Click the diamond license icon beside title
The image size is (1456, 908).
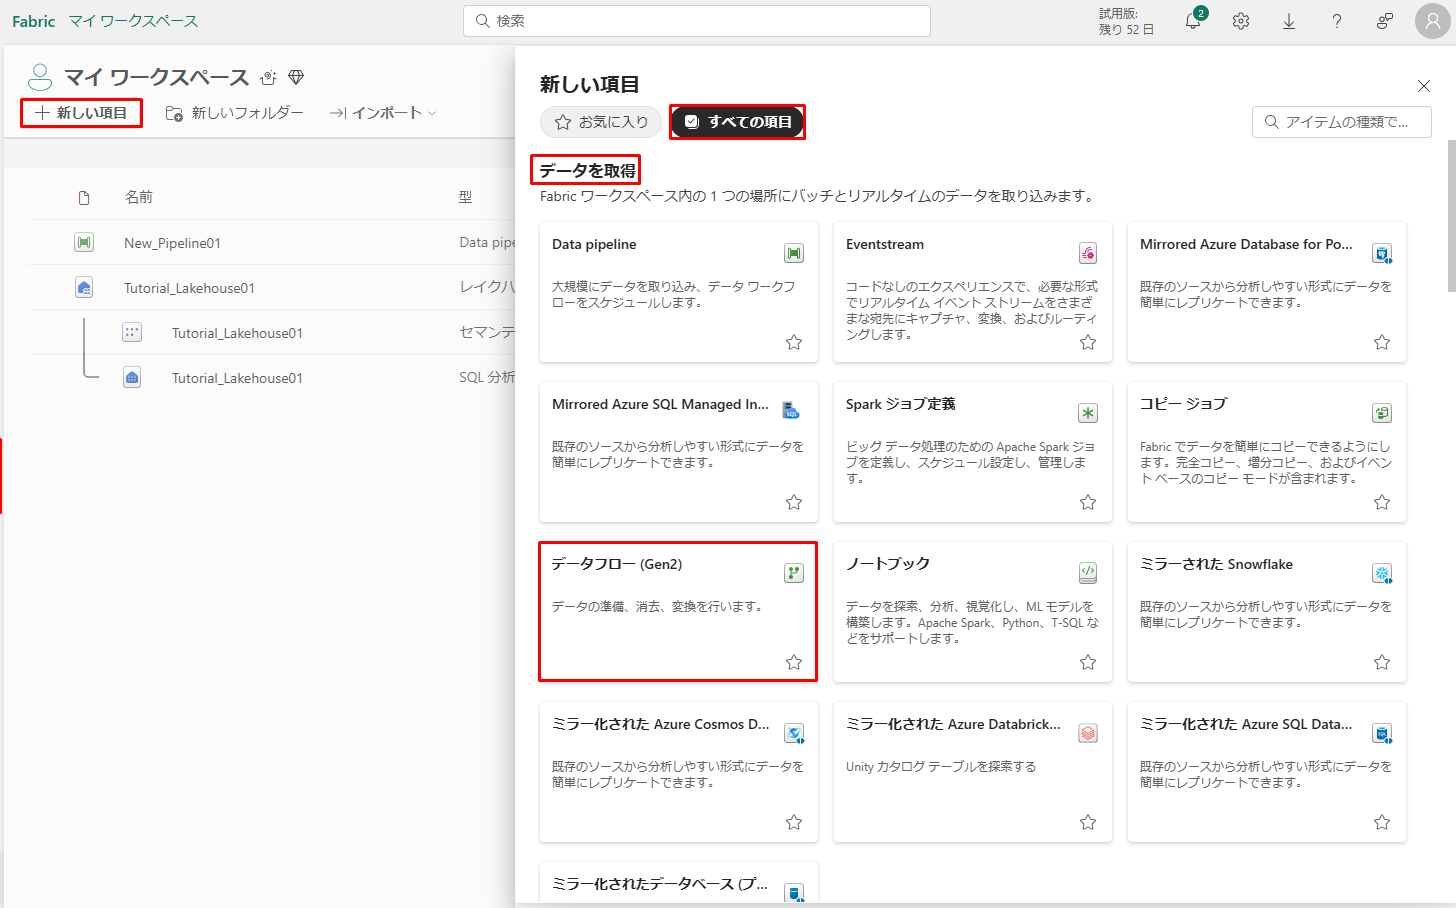(296, 77)
